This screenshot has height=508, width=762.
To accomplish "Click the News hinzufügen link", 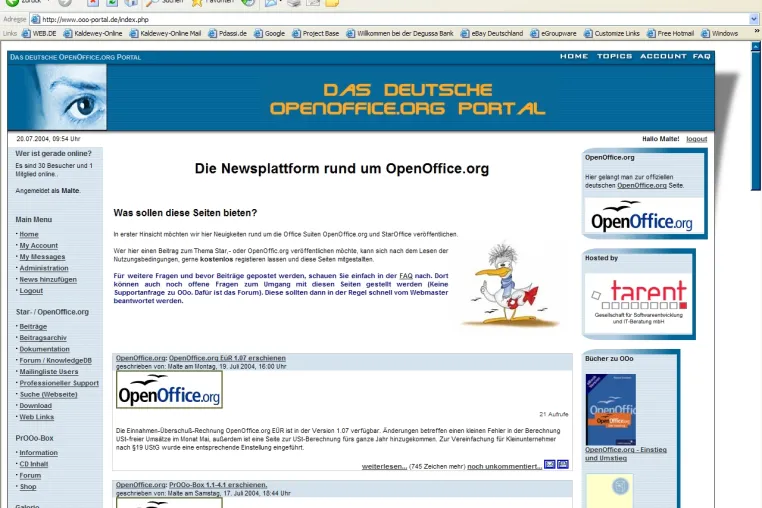I will 48,280.
